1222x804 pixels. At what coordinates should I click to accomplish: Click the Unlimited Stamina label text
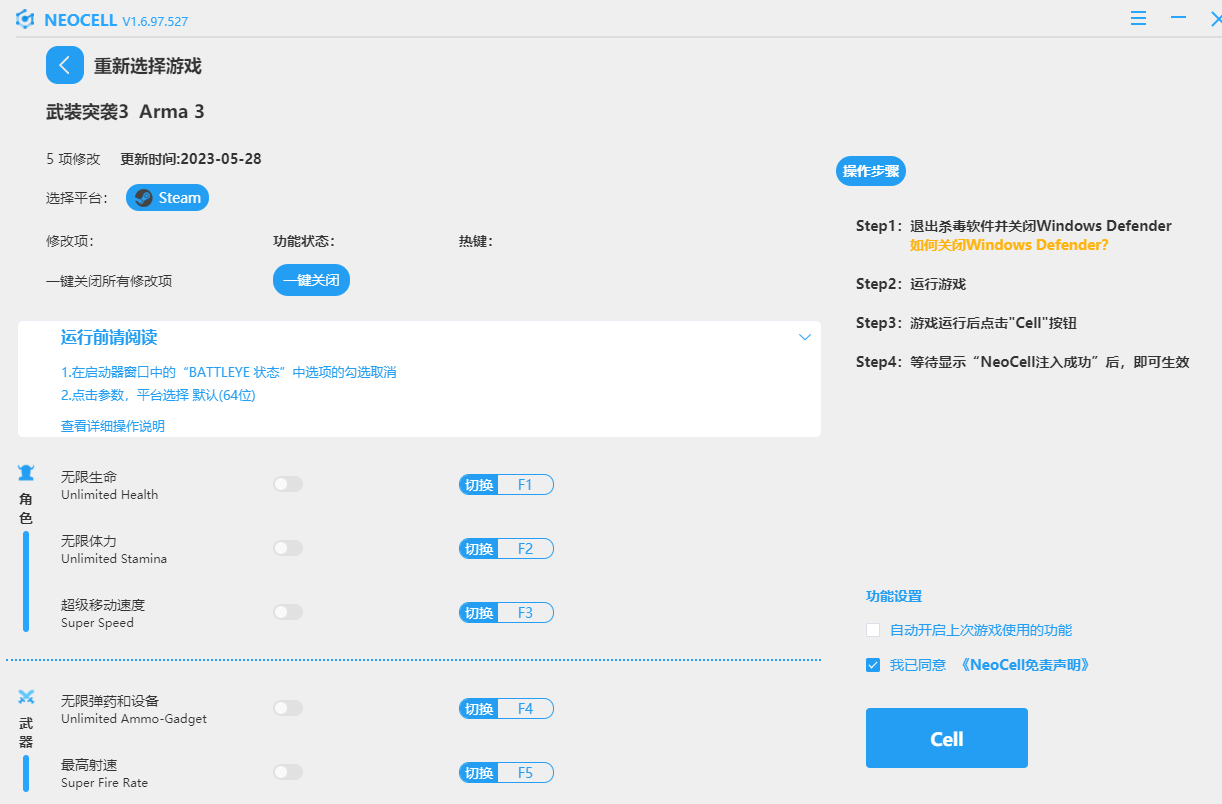tap(114, 559)
